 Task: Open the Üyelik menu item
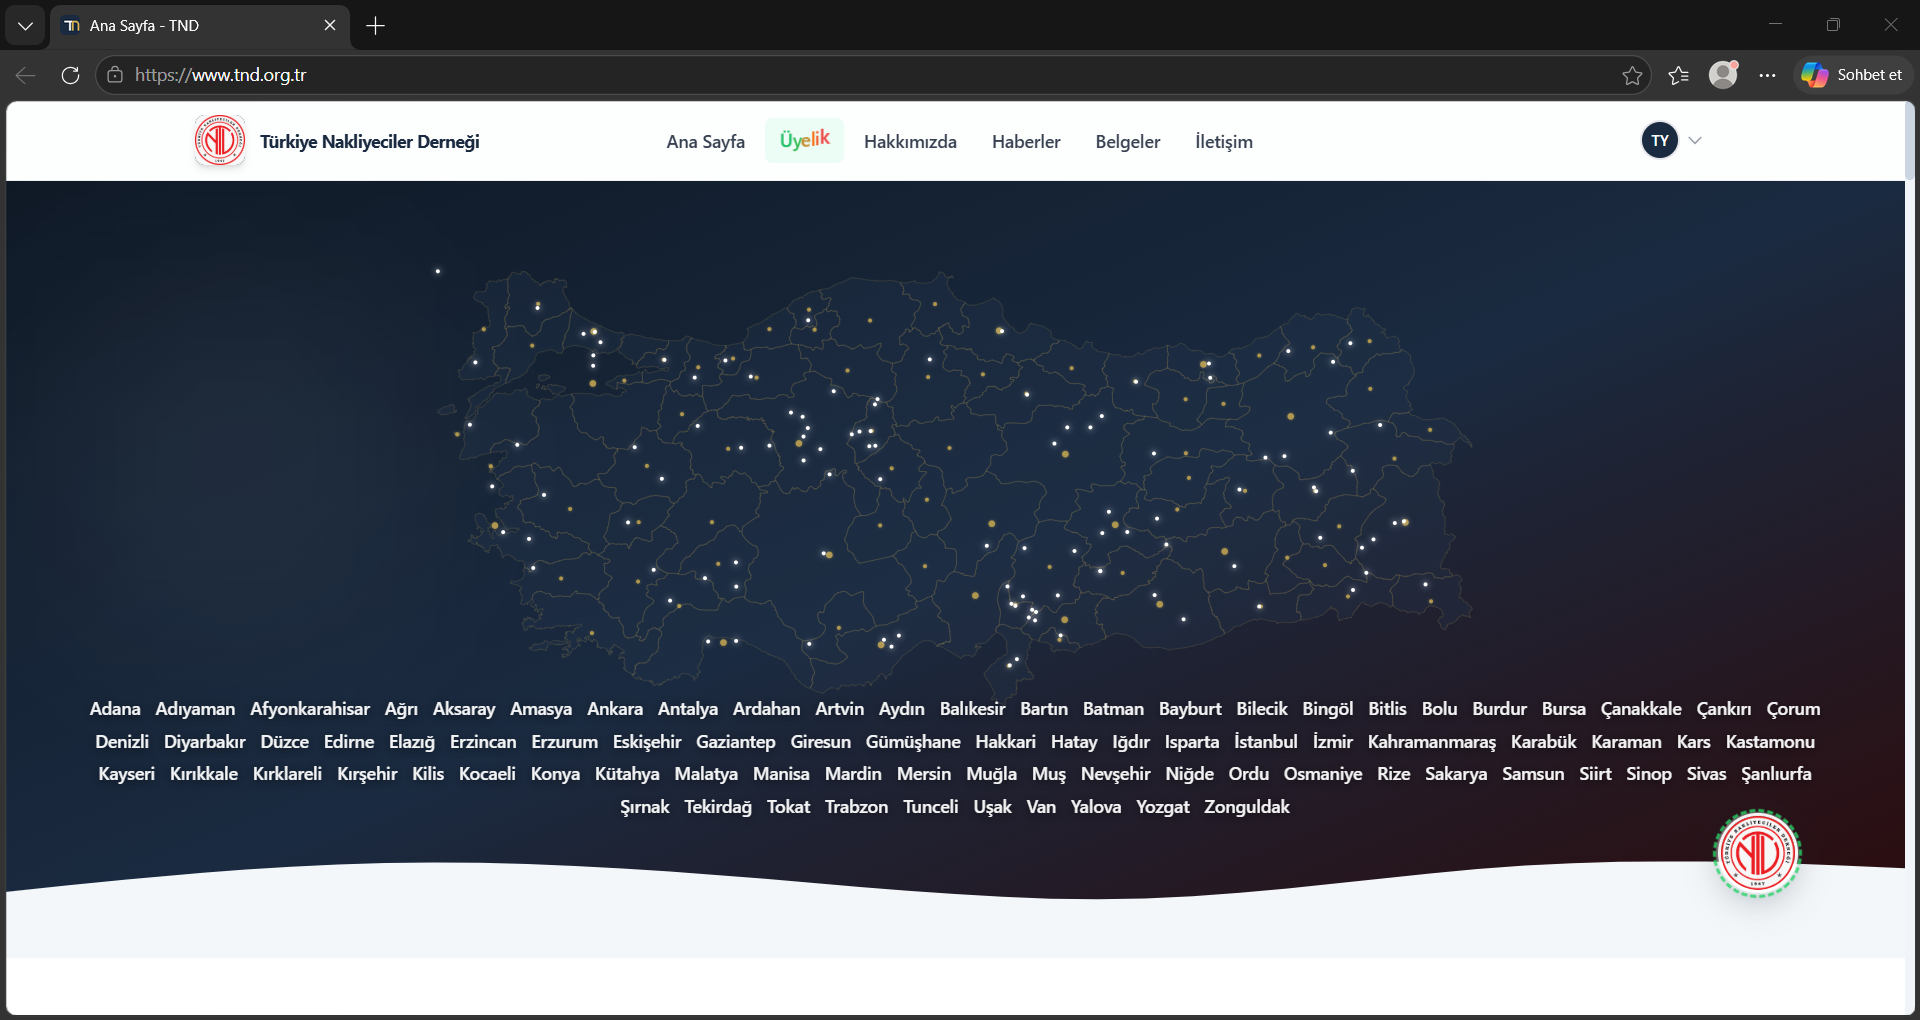[x=805, y=140]
